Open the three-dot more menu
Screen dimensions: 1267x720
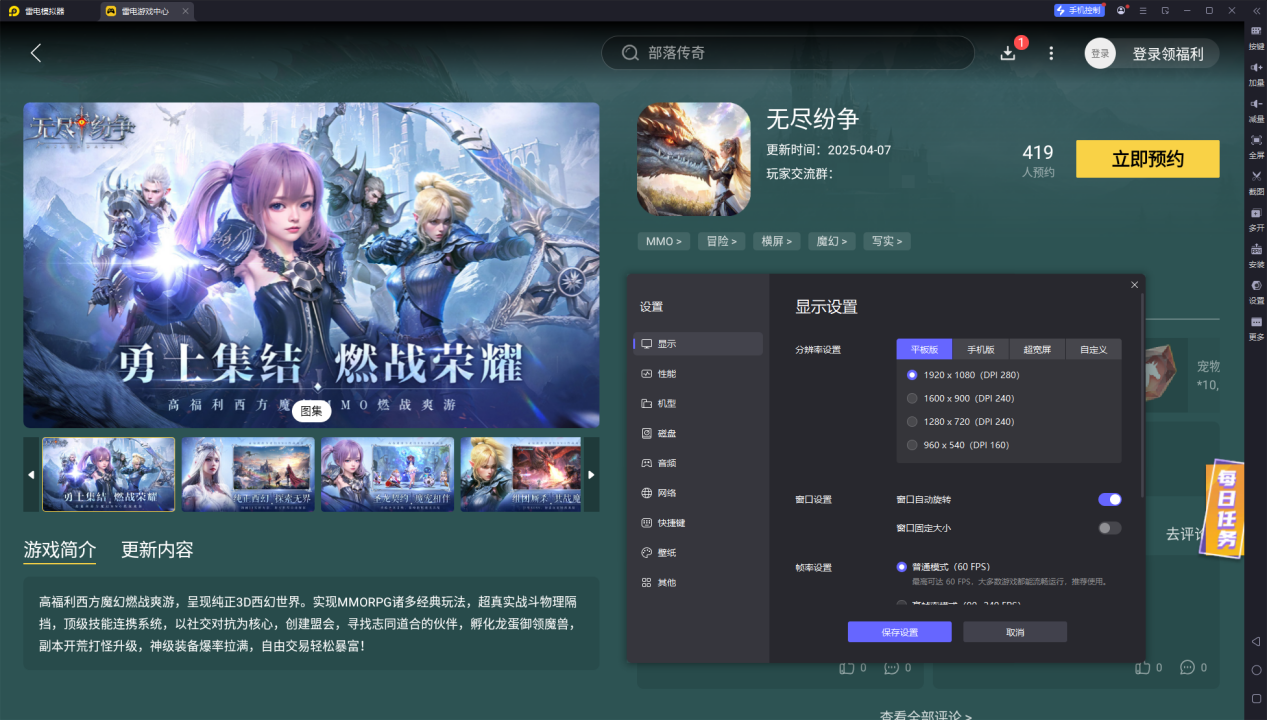coord(1051,53)
